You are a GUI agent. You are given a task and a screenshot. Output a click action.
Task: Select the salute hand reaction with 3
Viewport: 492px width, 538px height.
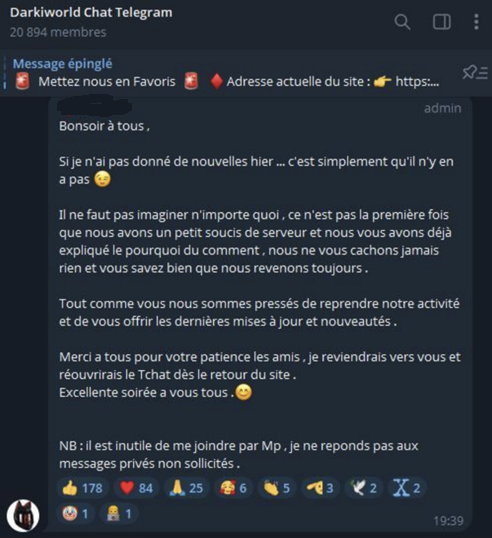[x=320, y=488]
